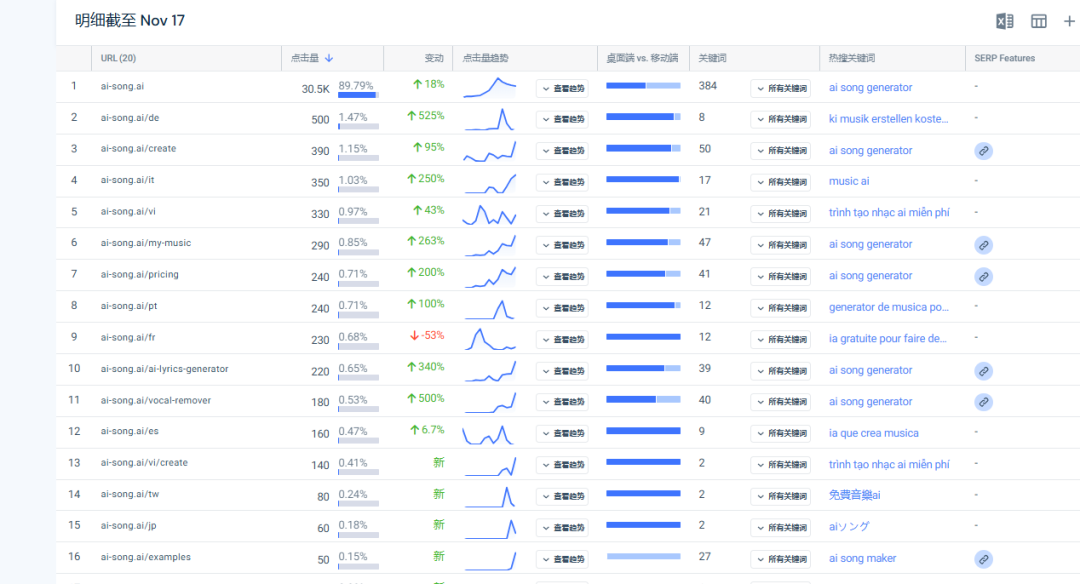Open keyword 'ai song maker'
This screenshot has height=584, width=1080.
point(862,559)
